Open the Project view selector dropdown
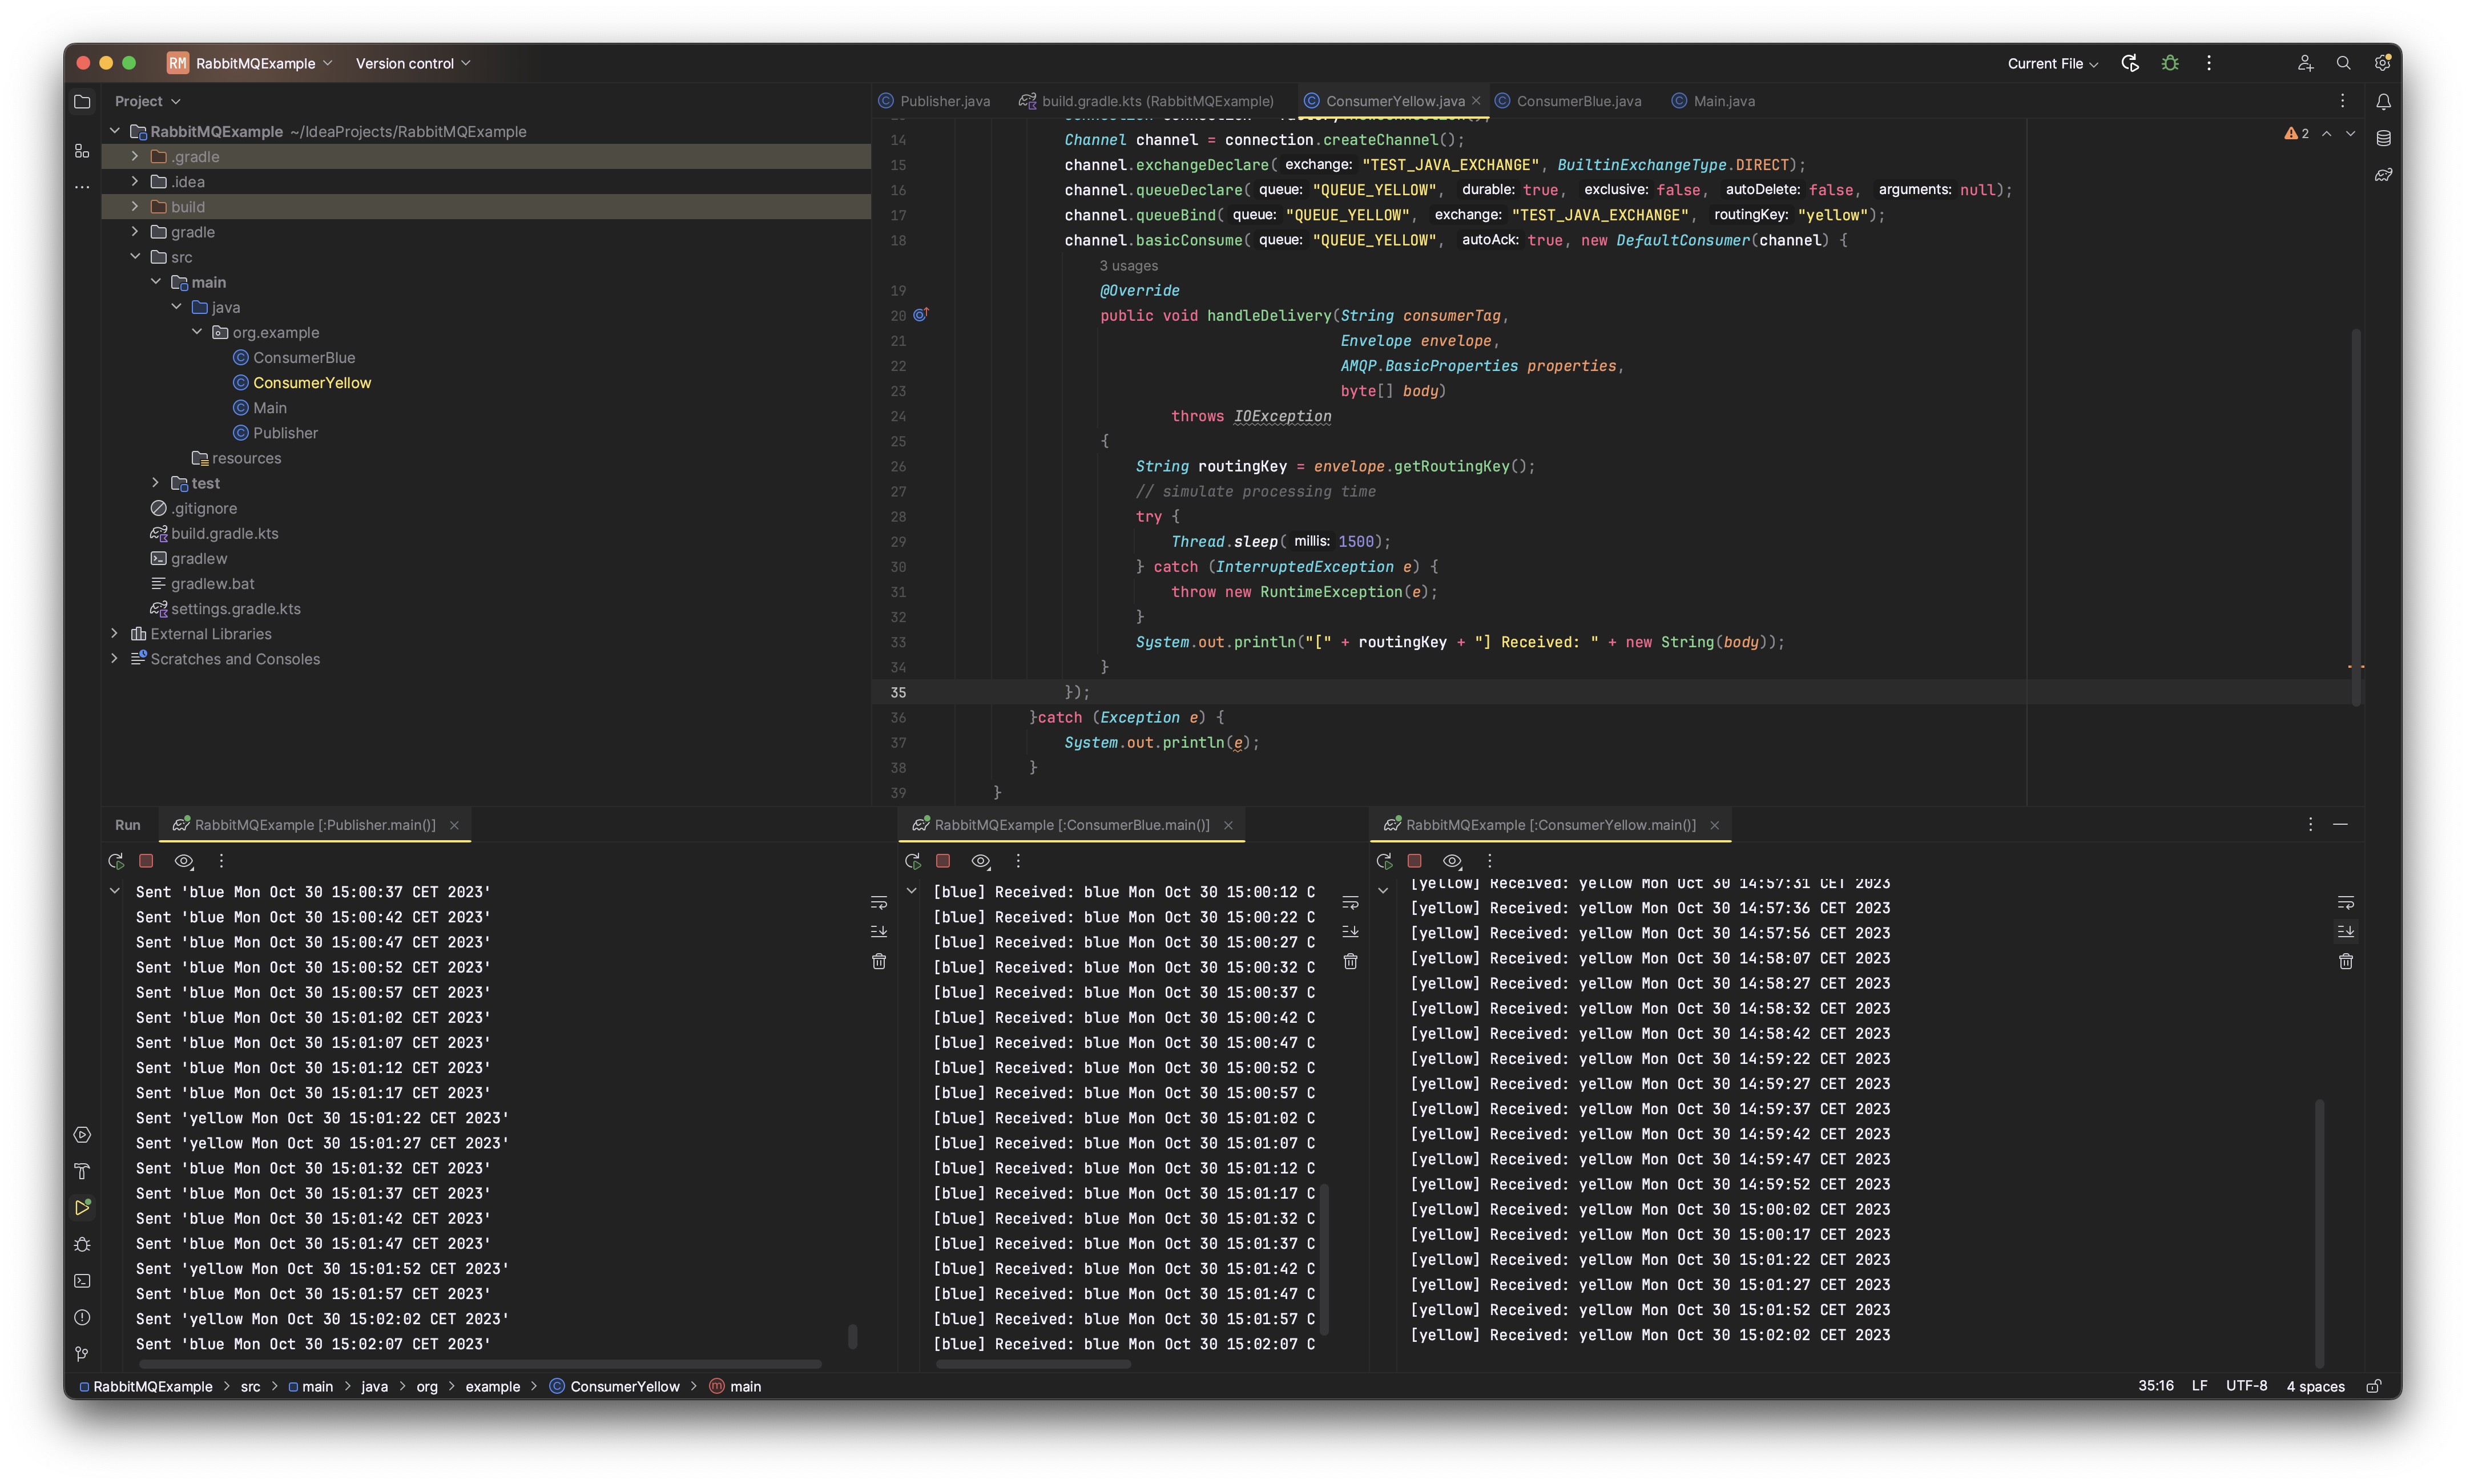 click(147, 101)
